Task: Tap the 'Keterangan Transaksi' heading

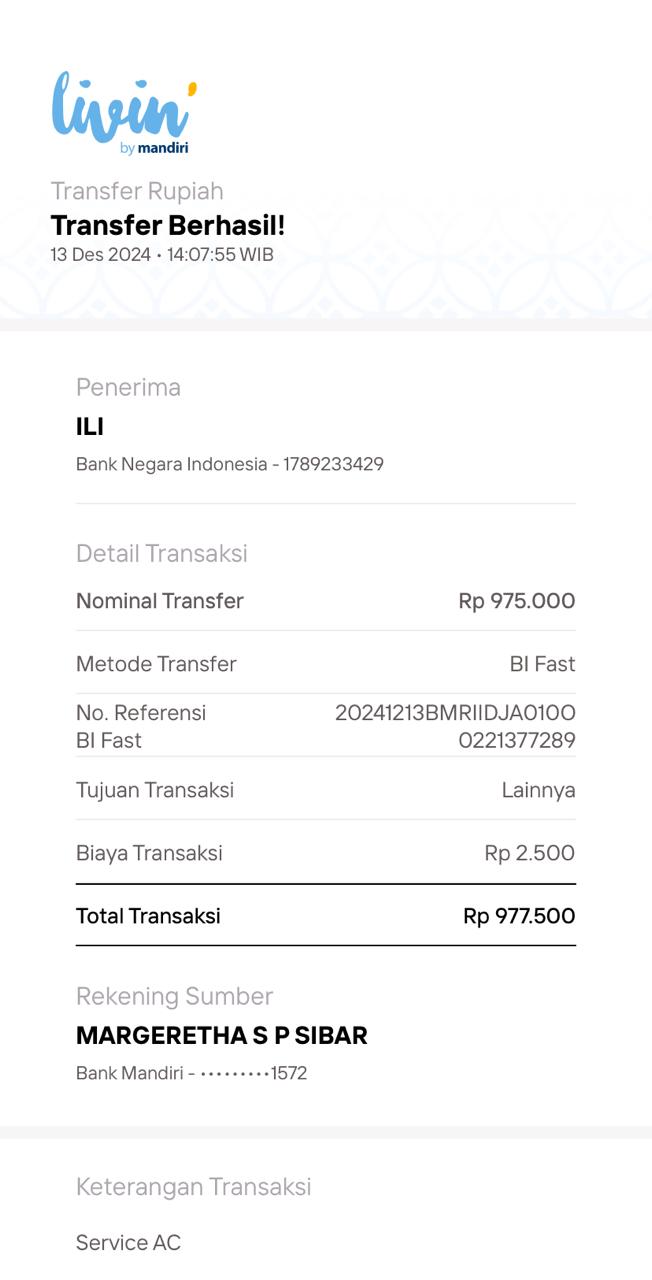Action: (x=194, y=1186)
